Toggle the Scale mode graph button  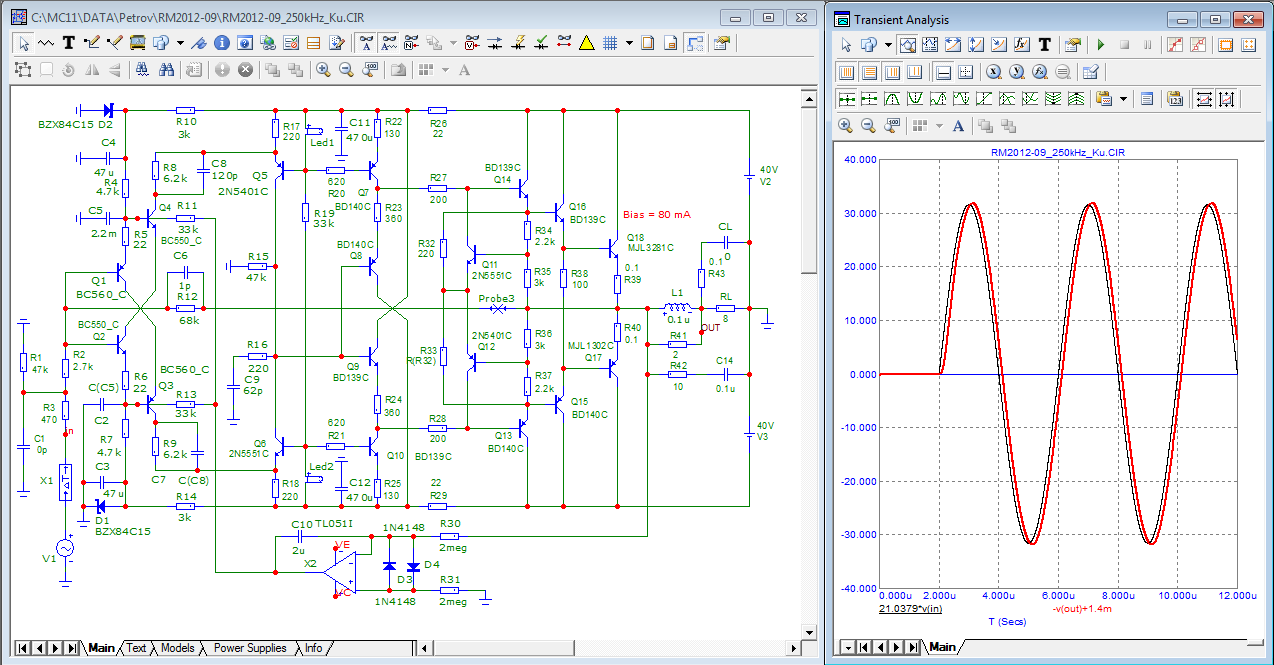point(908,45)
